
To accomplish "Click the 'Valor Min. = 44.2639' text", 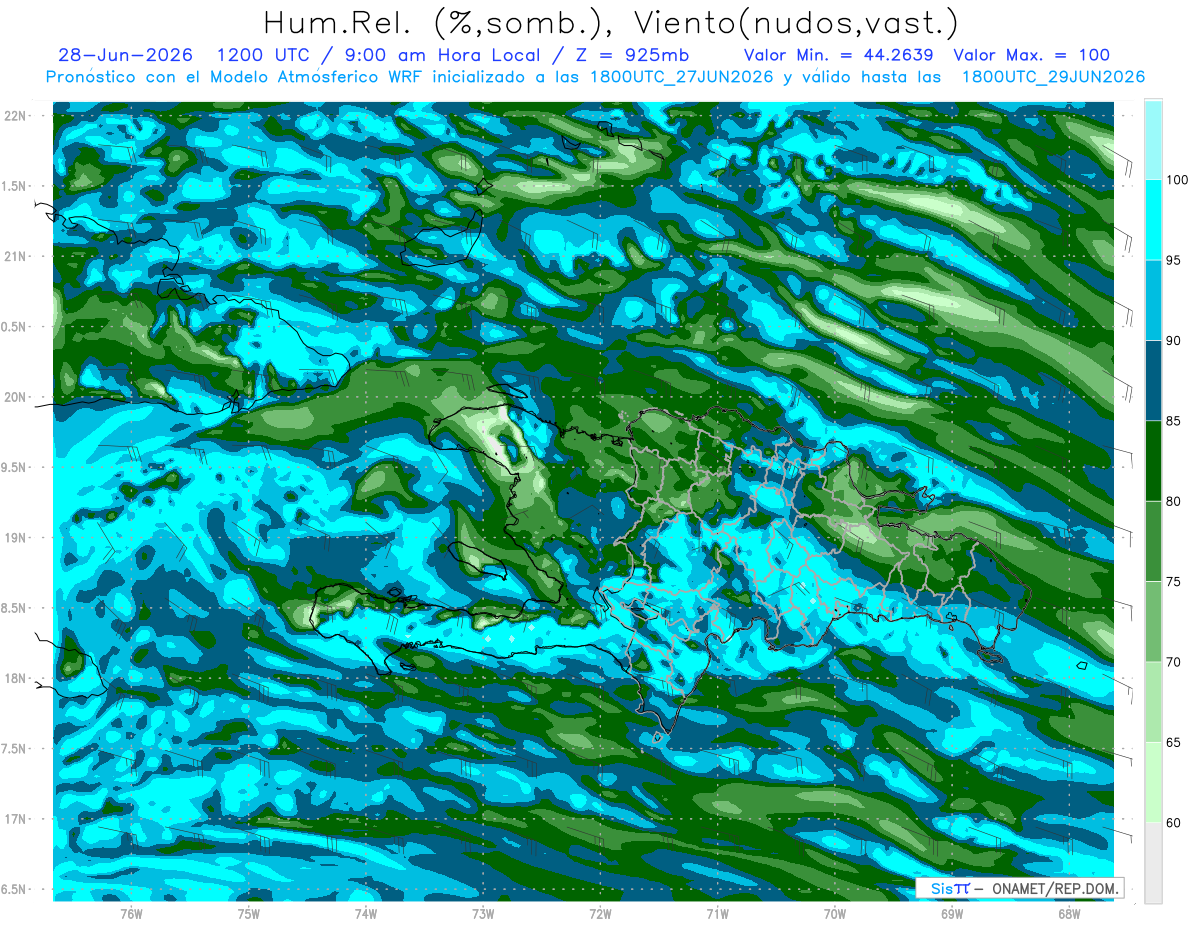I will [839, 55].
